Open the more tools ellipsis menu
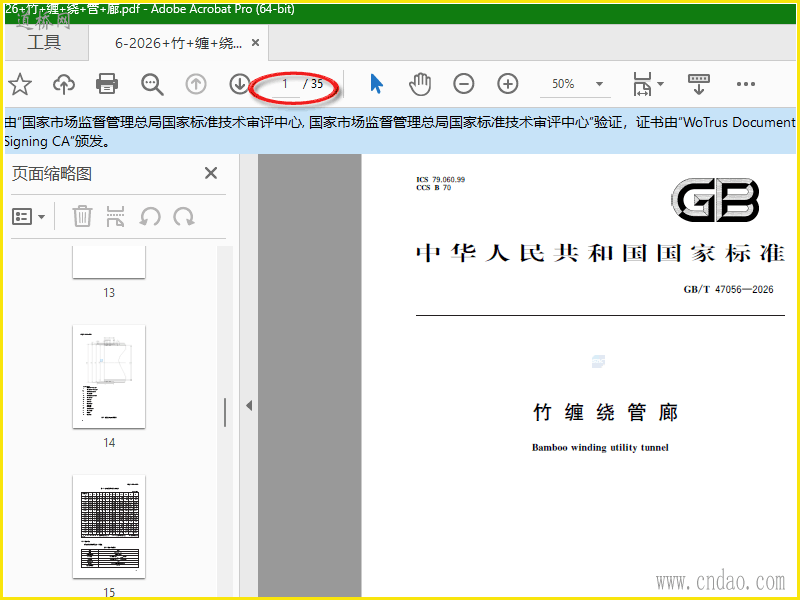Screen dimensions: 800x600 [x=745, y=84]
